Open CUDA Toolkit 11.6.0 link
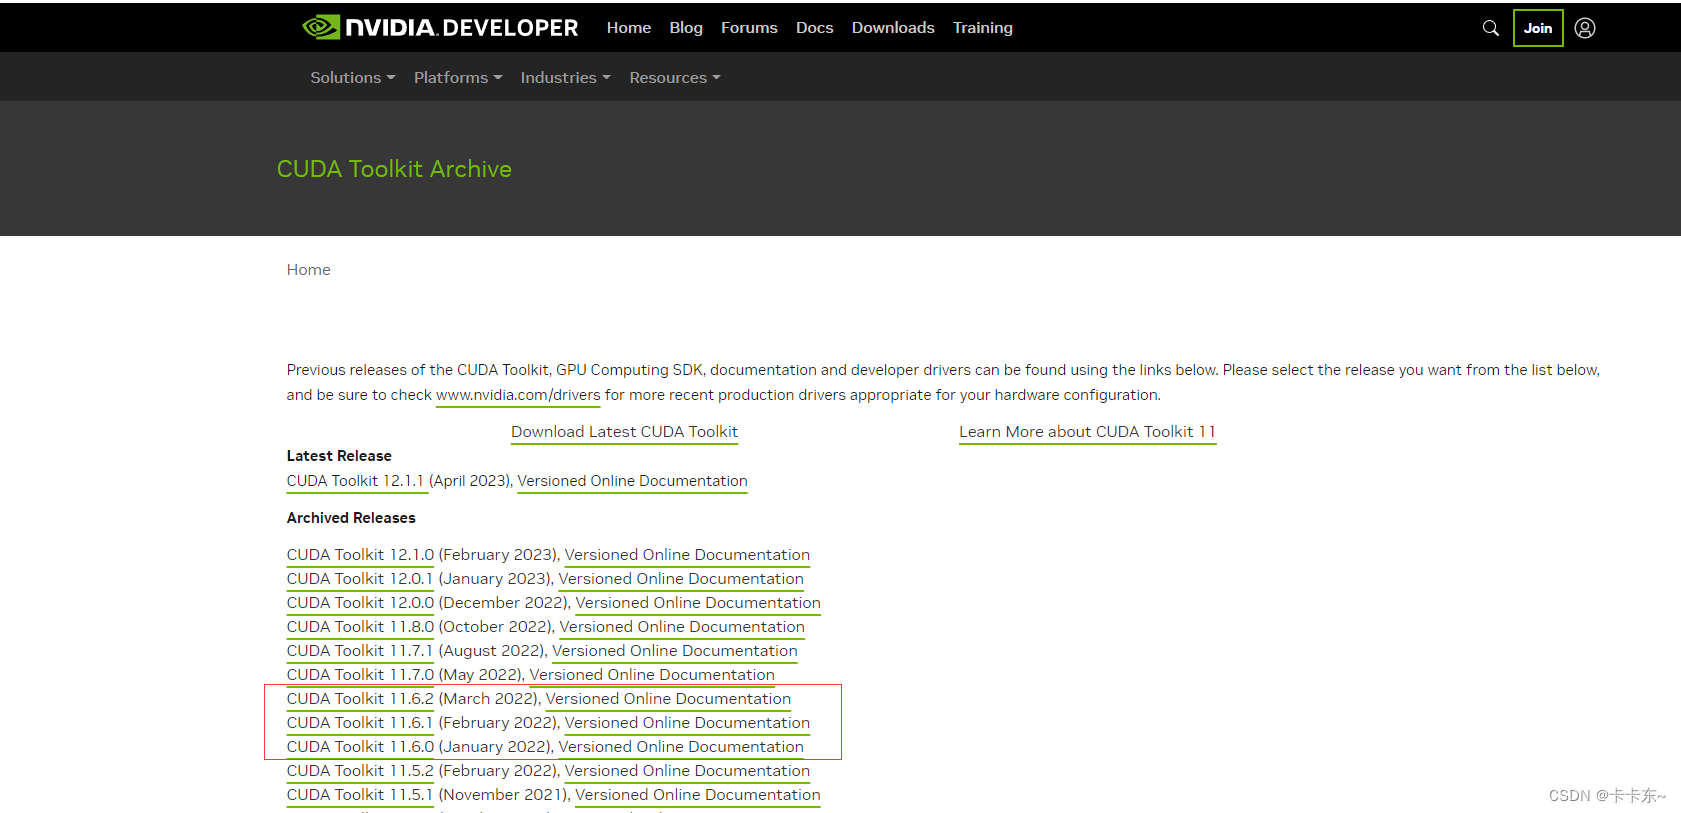 tap(360, 747)
